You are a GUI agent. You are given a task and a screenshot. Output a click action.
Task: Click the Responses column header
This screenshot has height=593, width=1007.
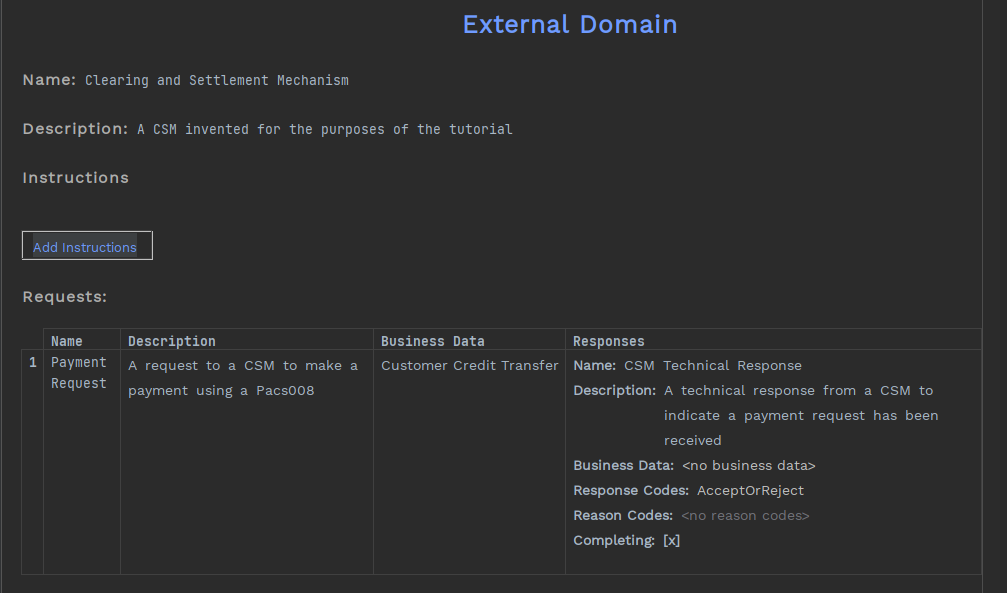(x=608, y=341)
